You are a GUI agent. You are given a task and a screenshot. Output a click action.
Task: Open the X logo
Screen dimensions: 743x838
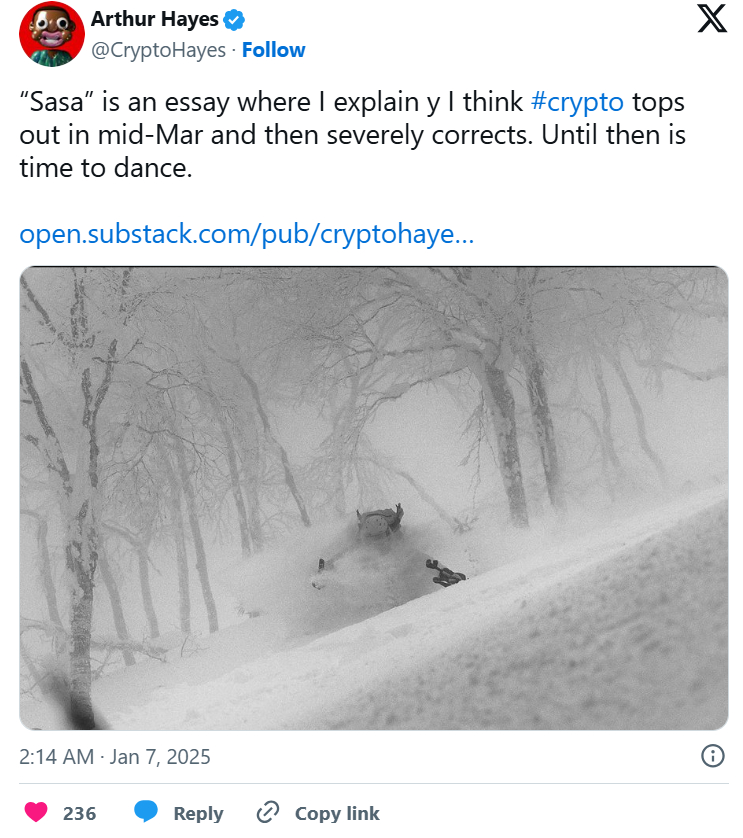coord(712,19)
